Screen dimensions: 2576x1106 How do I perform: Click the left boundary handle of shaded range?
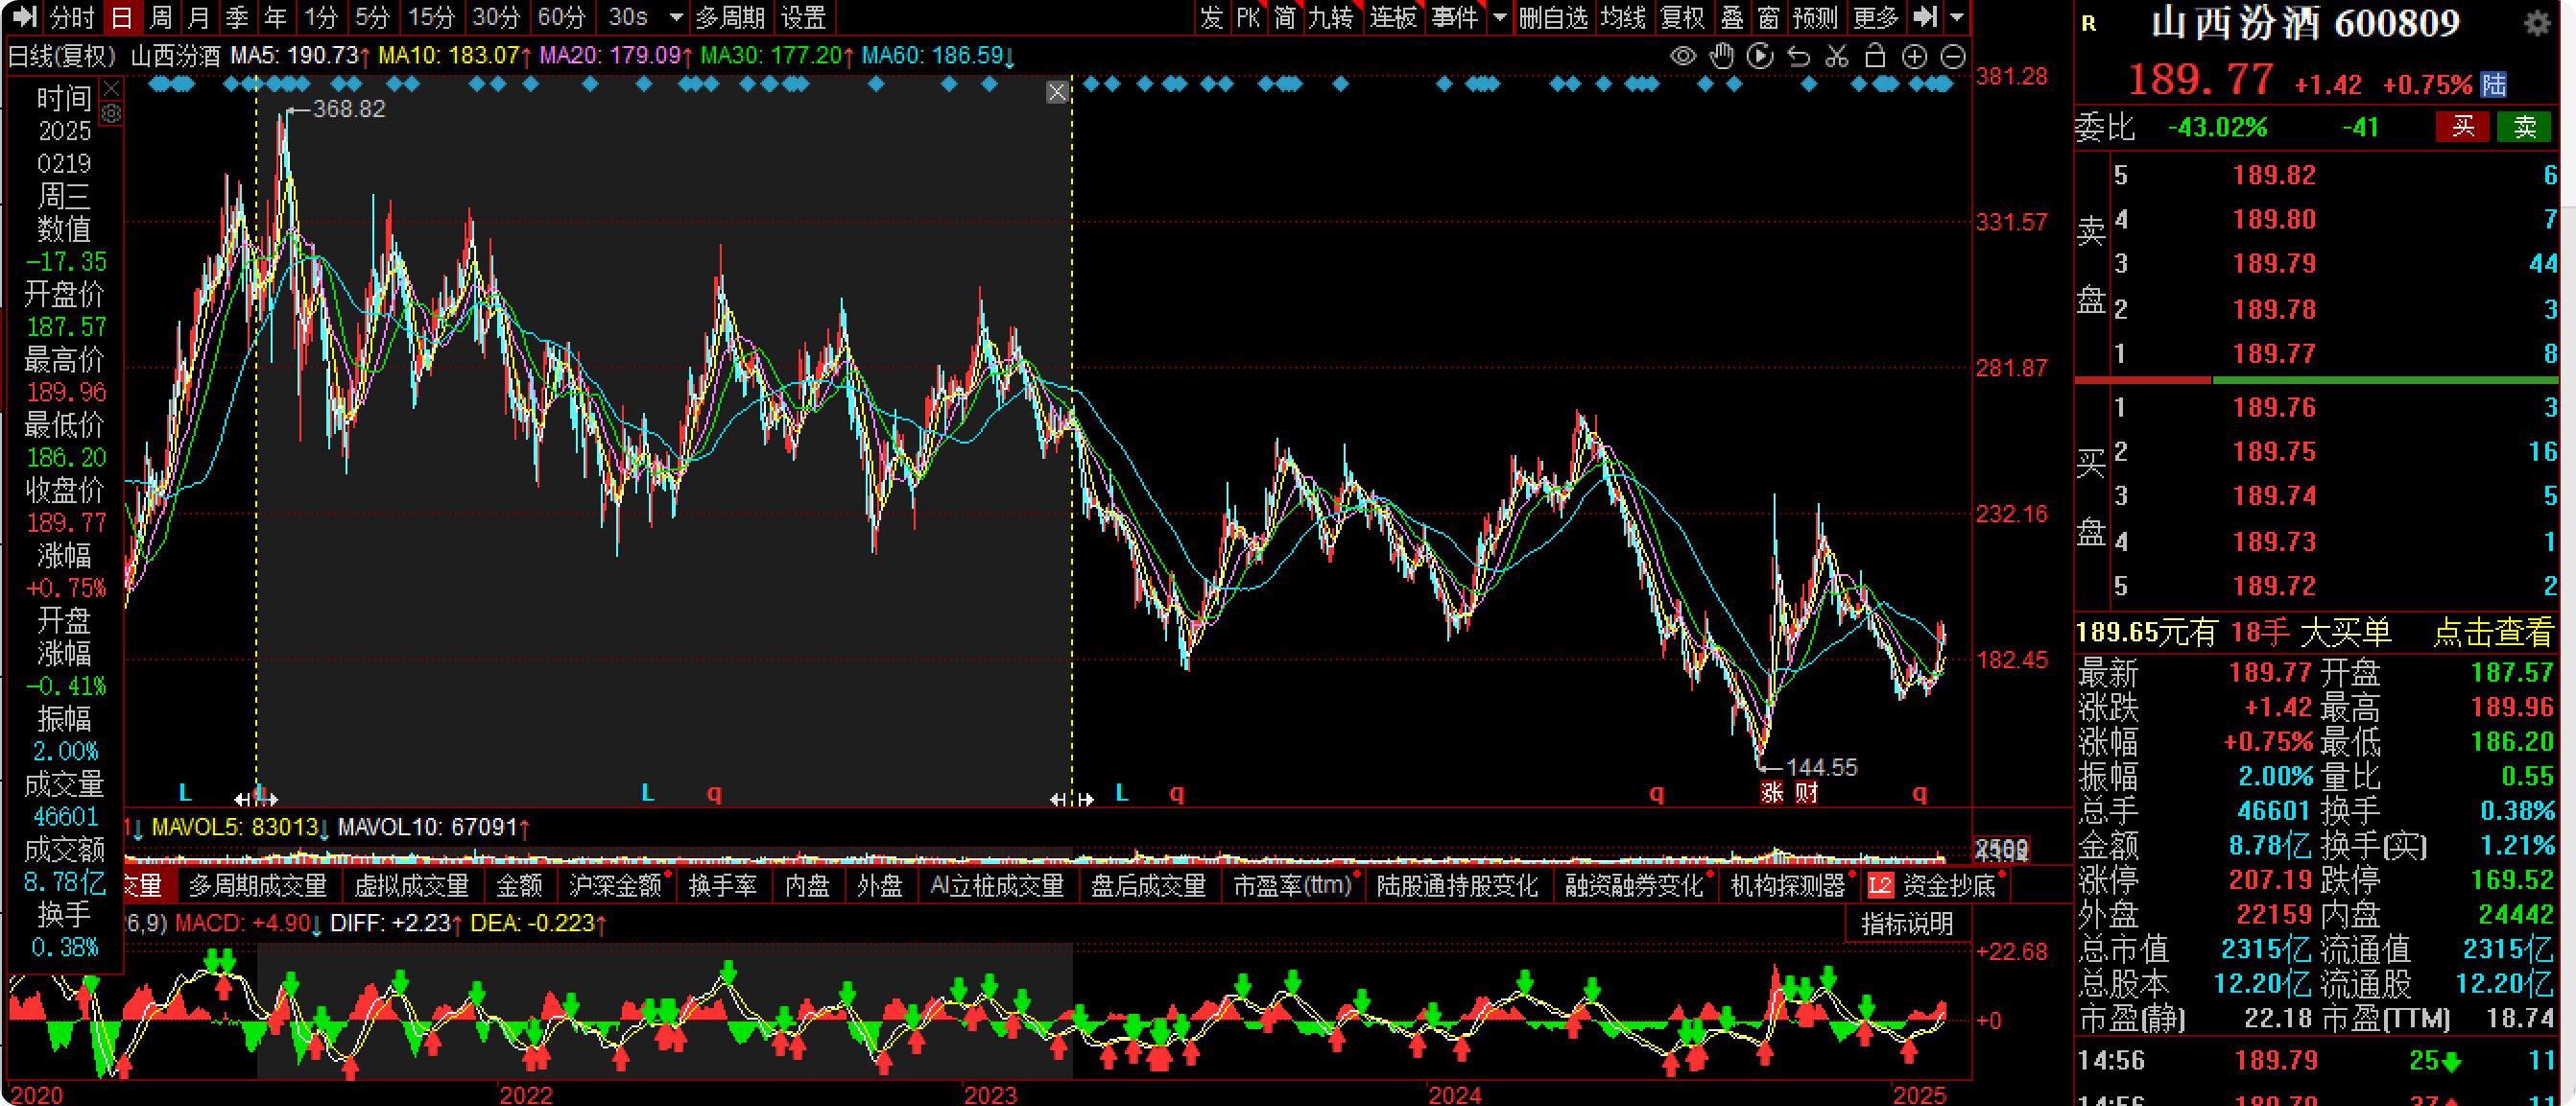(256, 799)
